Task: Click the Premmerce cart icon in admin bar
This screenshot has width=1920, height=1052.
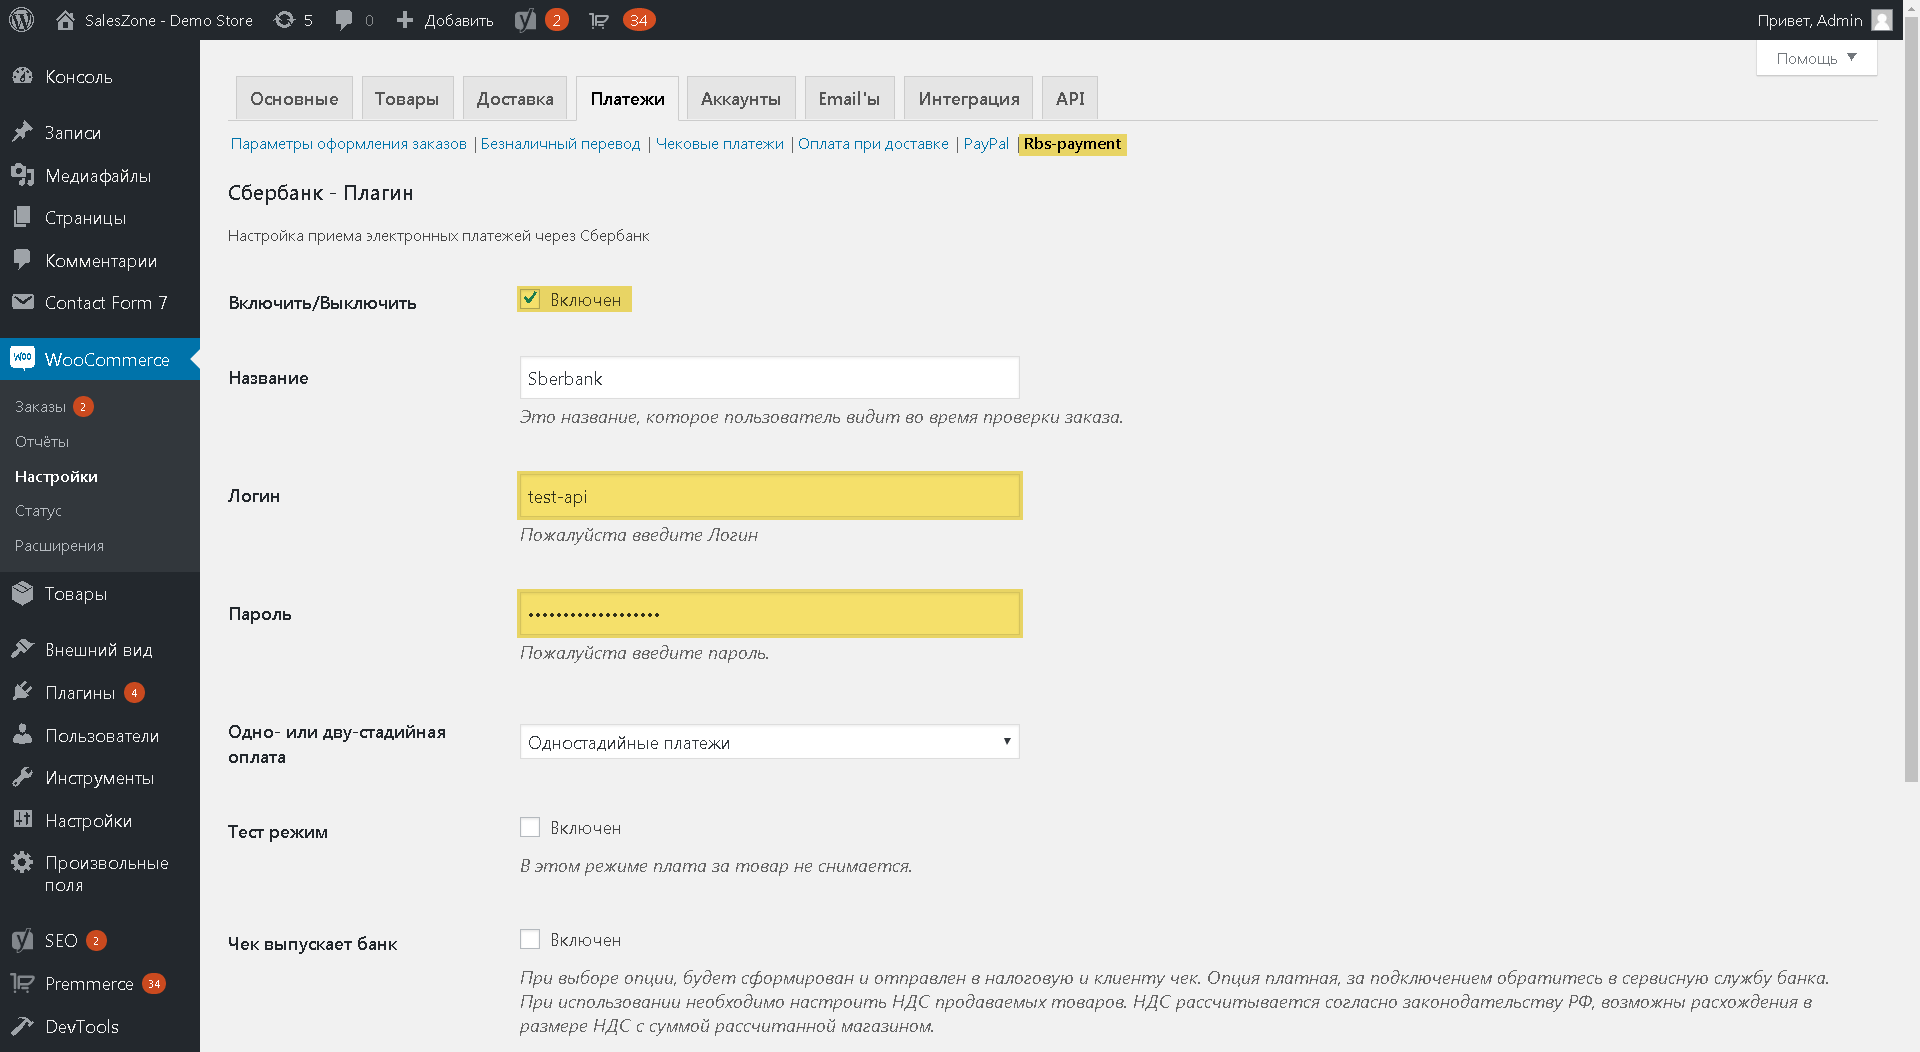Action: [x=599, y=20]
